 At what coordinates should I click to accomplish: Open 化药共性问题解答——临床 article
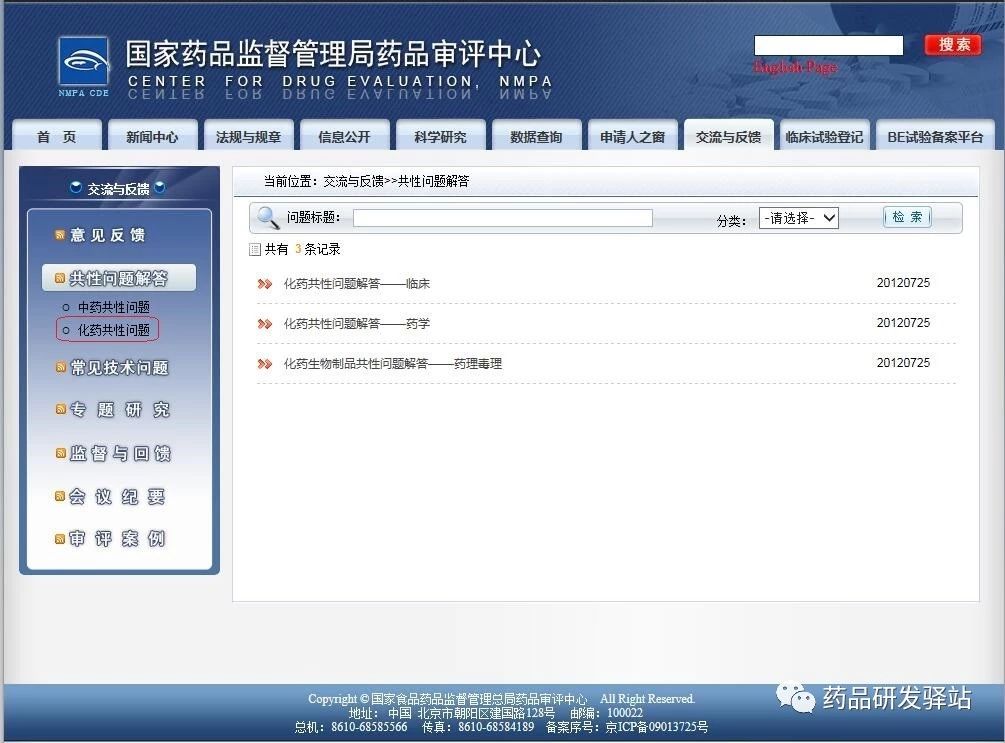coord(356,284)
